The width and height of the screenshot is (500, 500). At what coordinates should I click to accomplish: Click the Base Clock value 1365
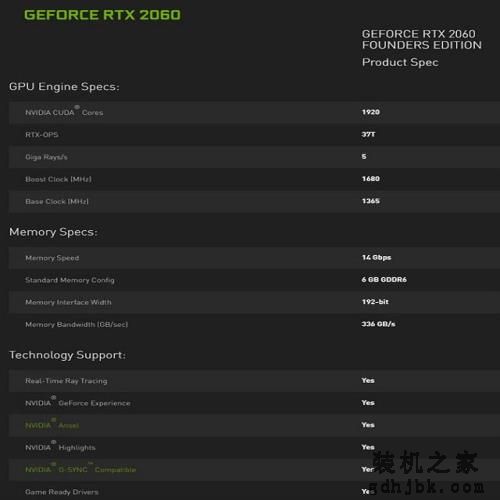[x=371, y=201]
